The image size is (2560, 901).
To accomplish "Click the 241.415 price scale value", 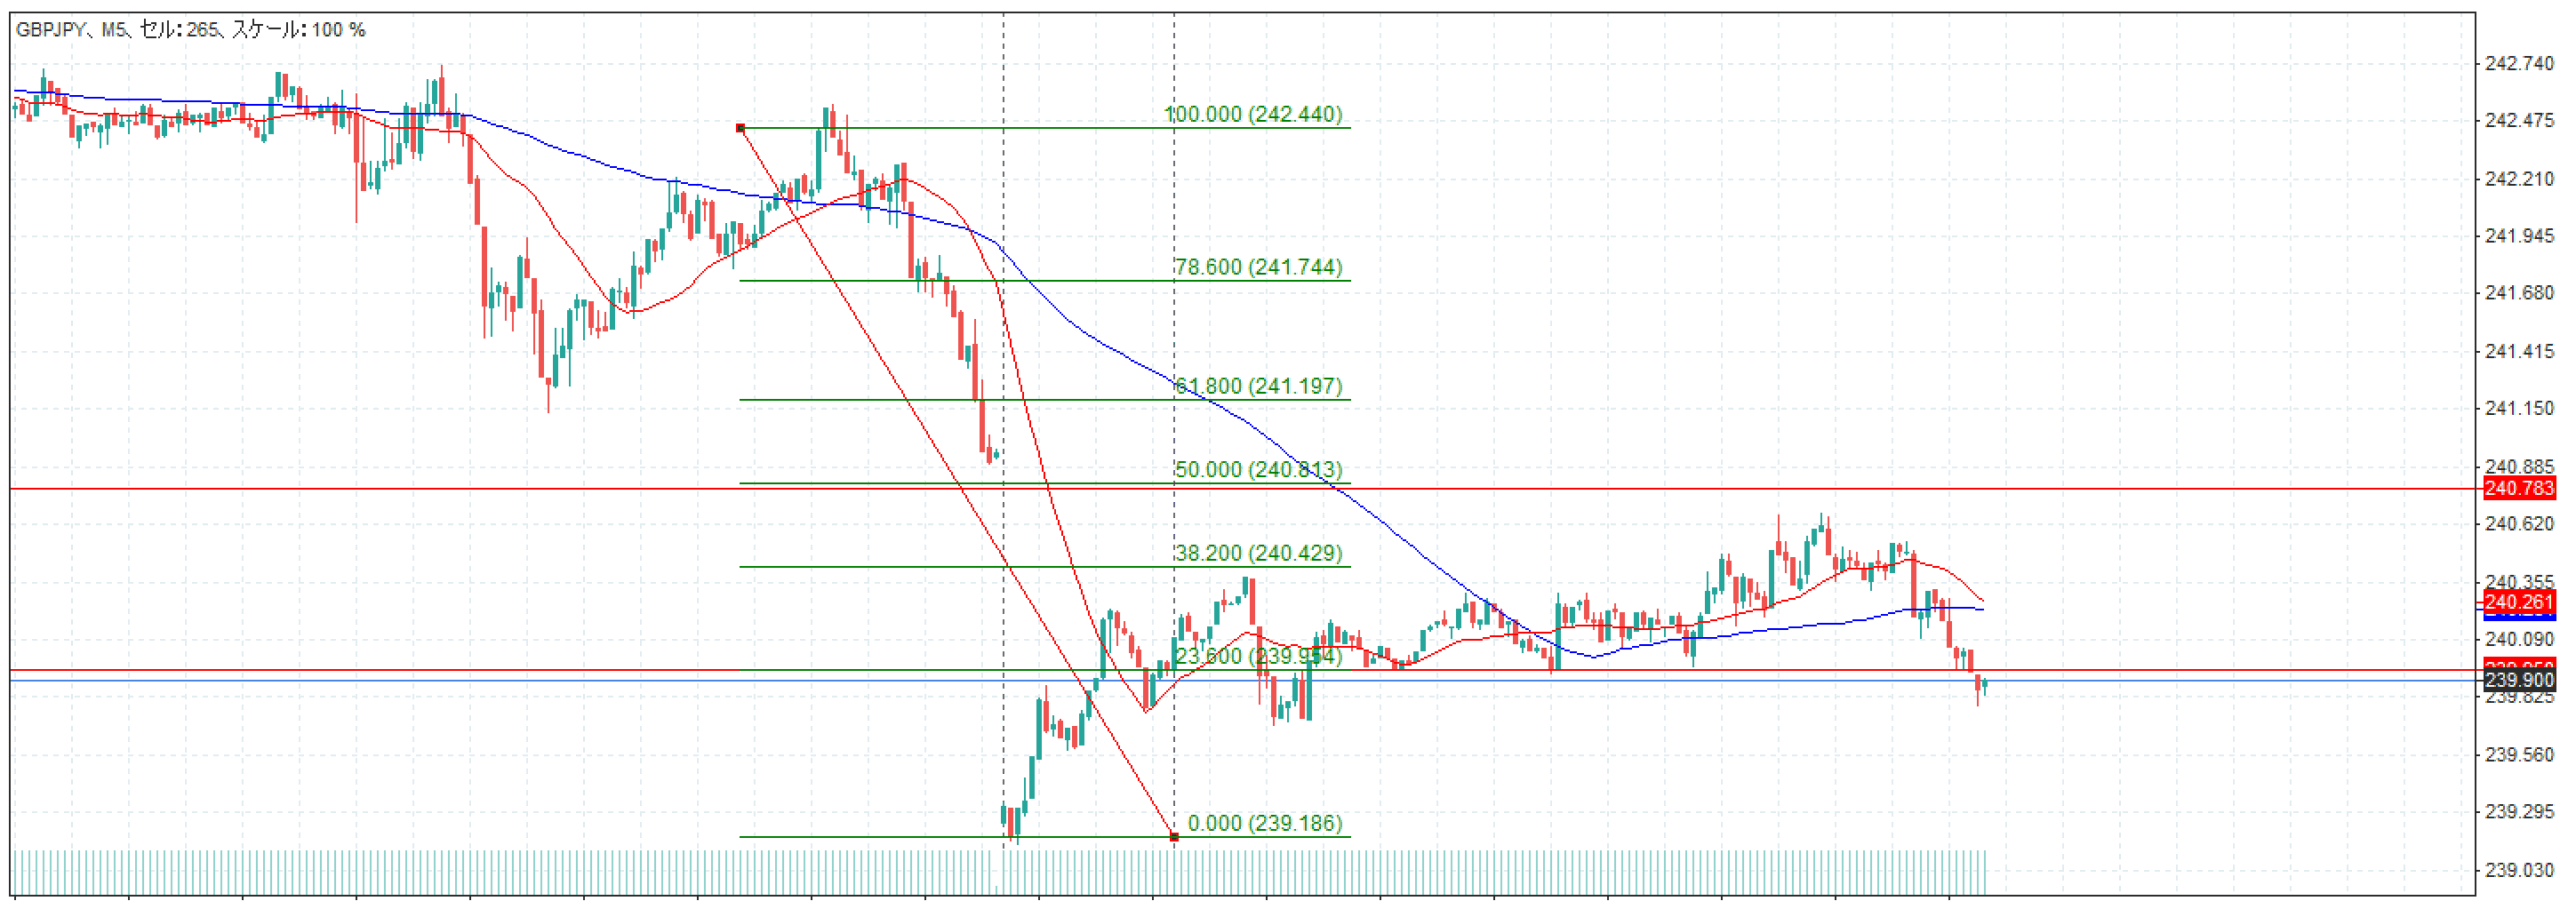I will 2517,351.
